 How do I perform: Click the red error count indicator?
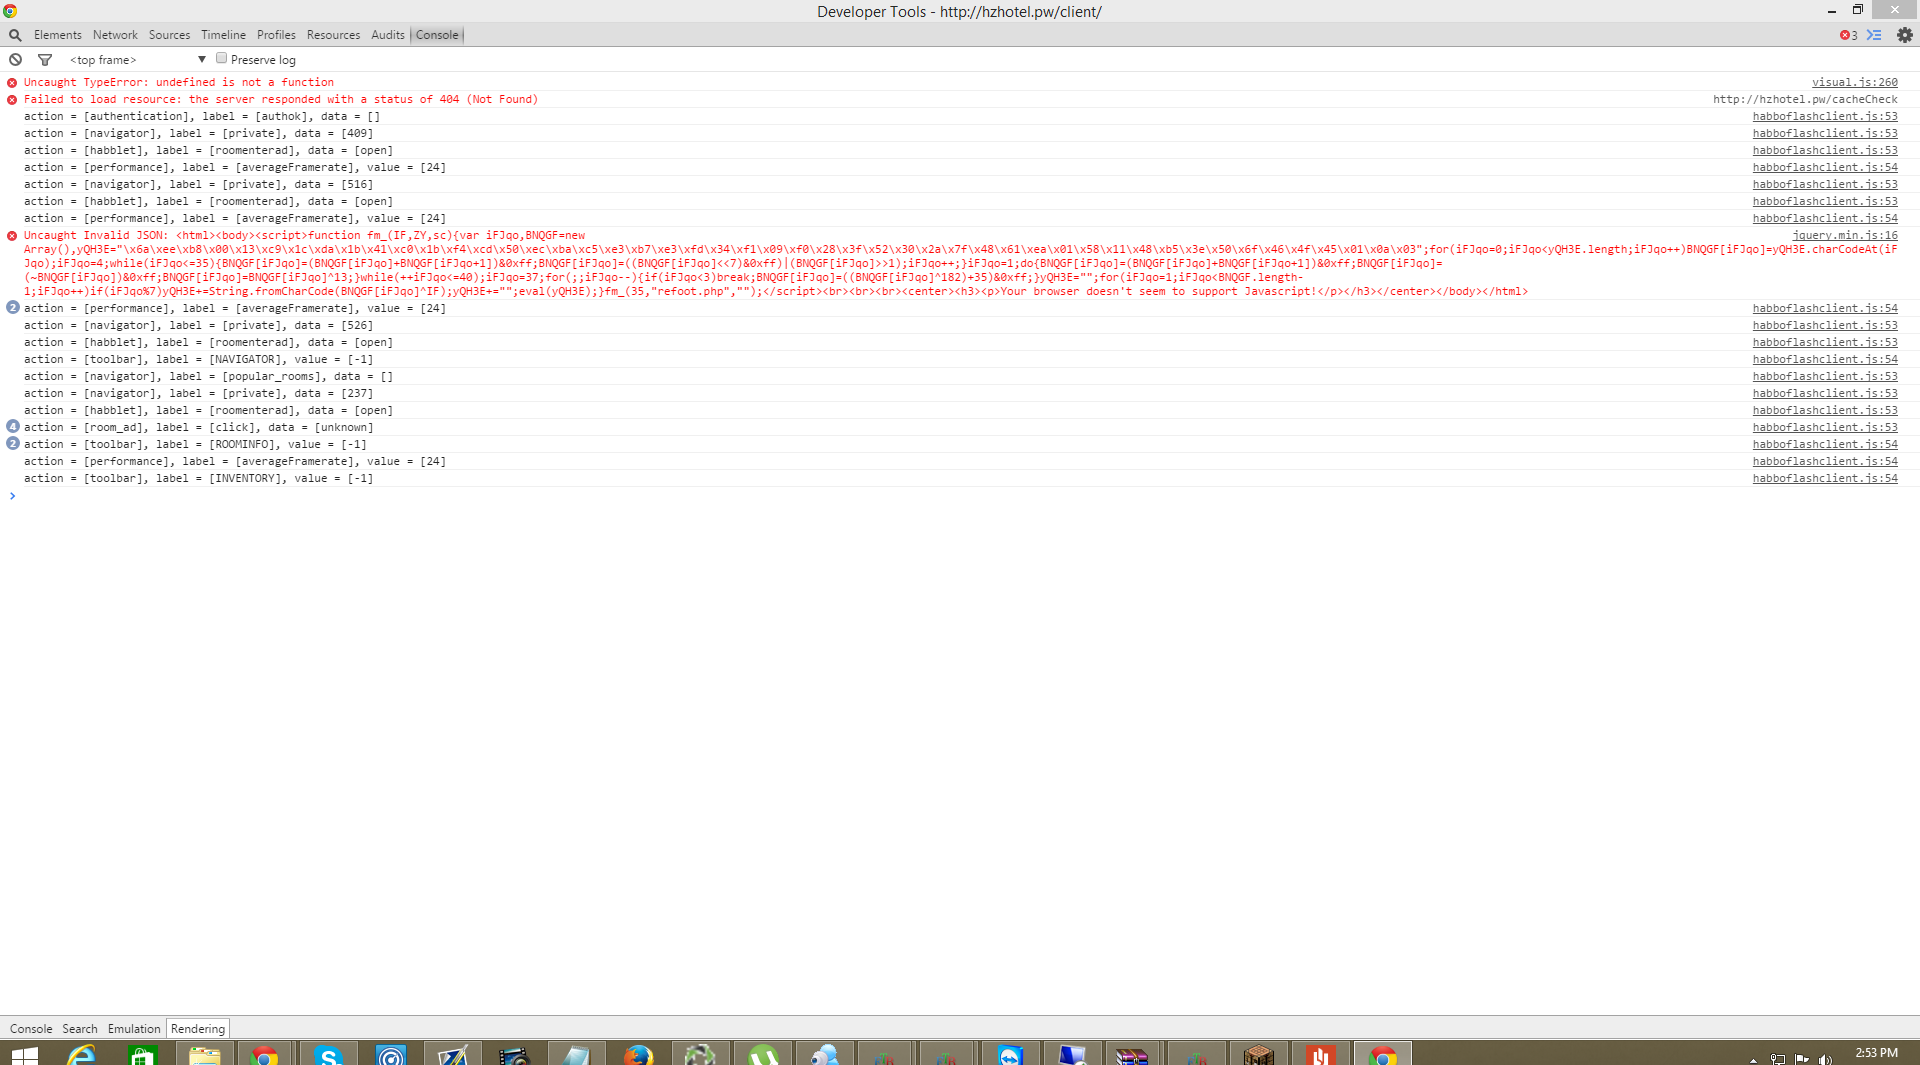coord(1848,35)
